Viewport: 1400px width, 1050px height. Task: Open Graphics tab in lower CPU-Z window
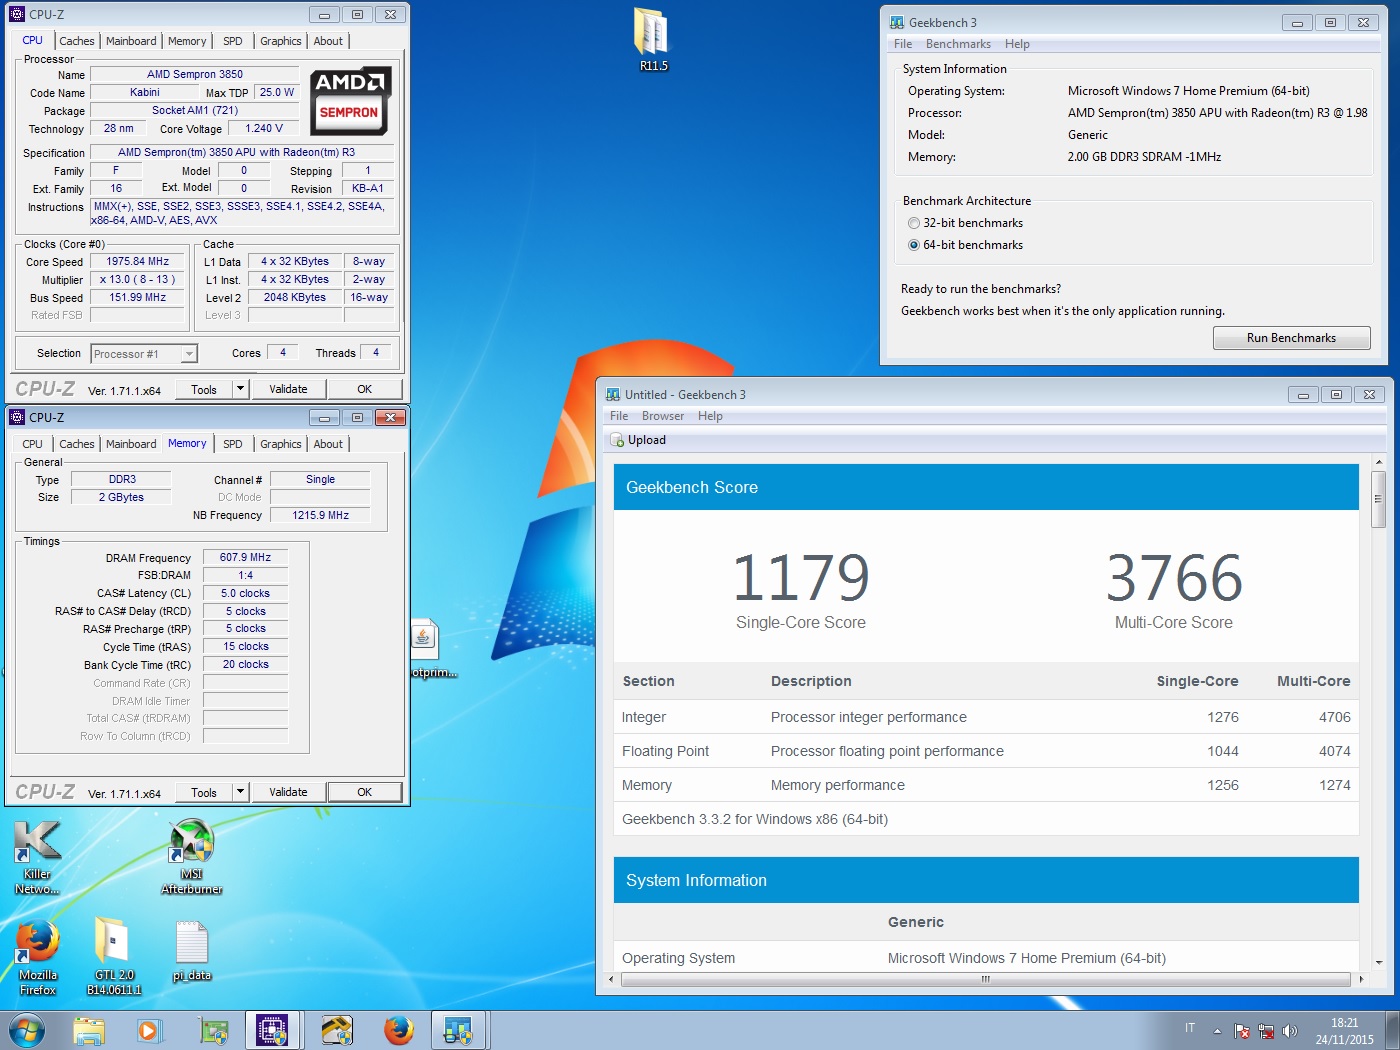click(x=281, y=444)
